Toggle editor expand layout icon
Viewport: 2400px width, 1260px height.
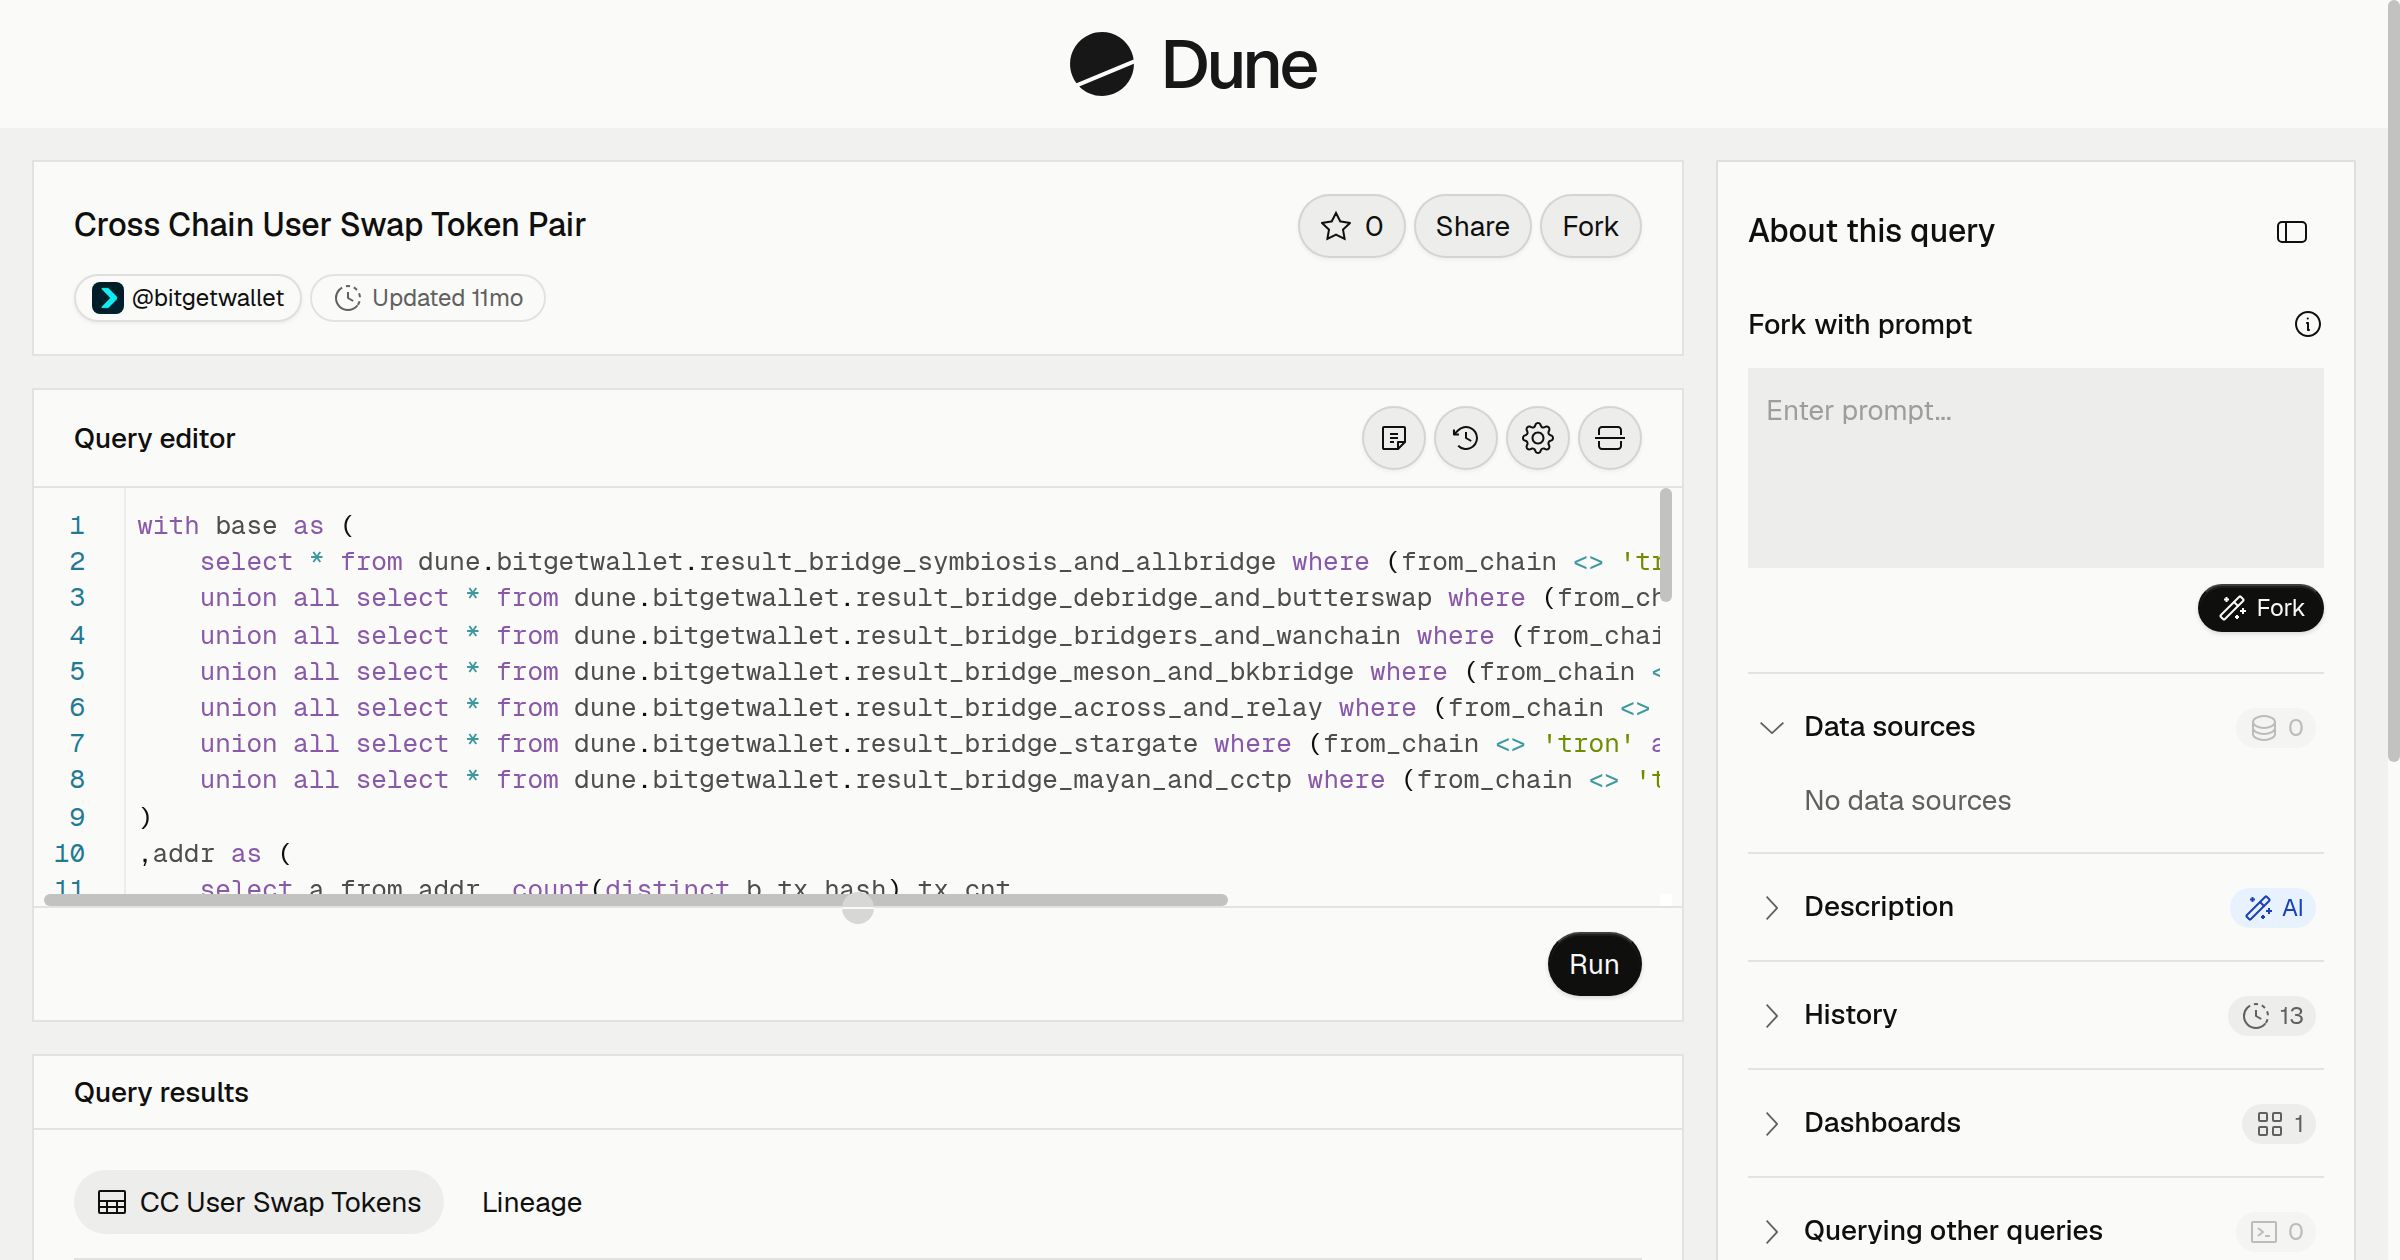click(1610, 438)
